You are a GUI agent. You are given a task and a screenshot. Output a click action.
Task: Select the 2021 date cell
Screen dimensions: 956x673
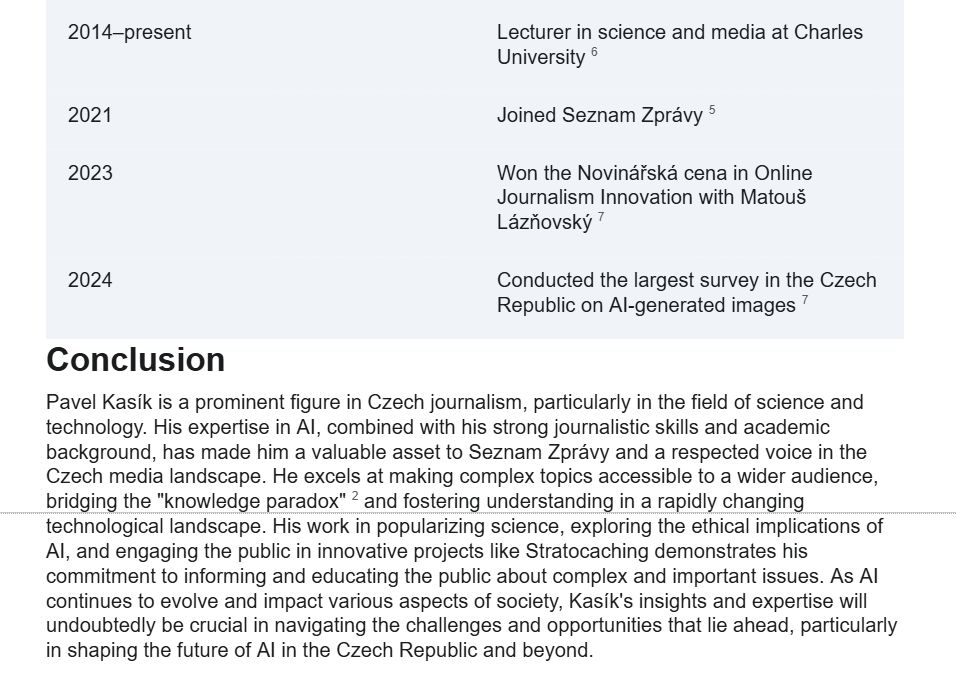(x=90, y=115)
